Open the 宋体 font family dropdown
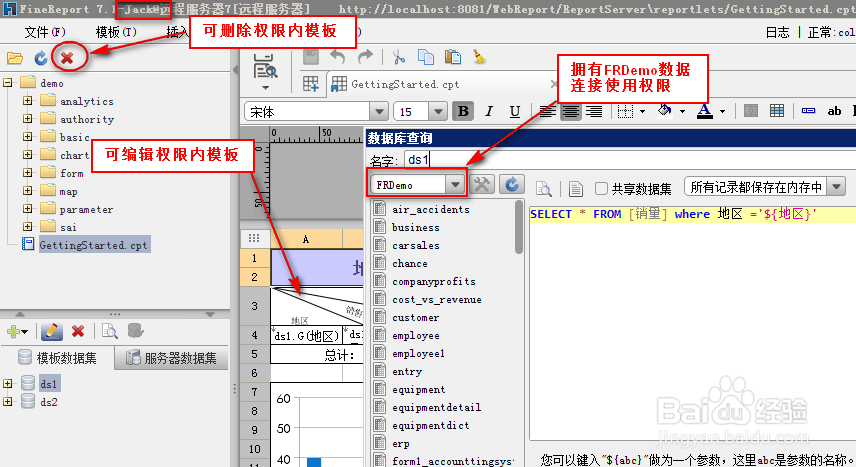Image resolution: width=856 pixels, height=467 pixels. (x=379, y=112)
